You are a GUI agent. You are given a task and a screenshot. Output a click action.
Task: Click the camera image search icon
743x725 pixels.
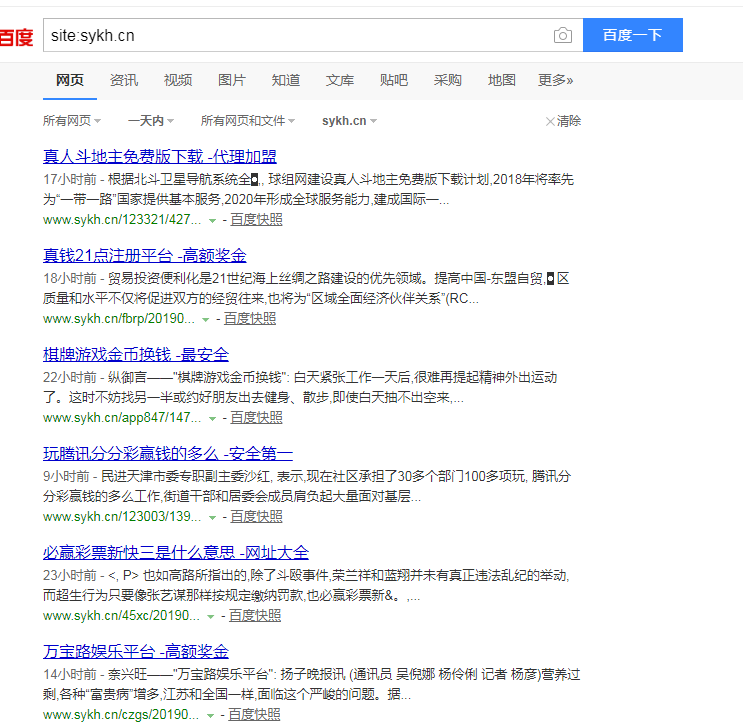tap(562, 35)
